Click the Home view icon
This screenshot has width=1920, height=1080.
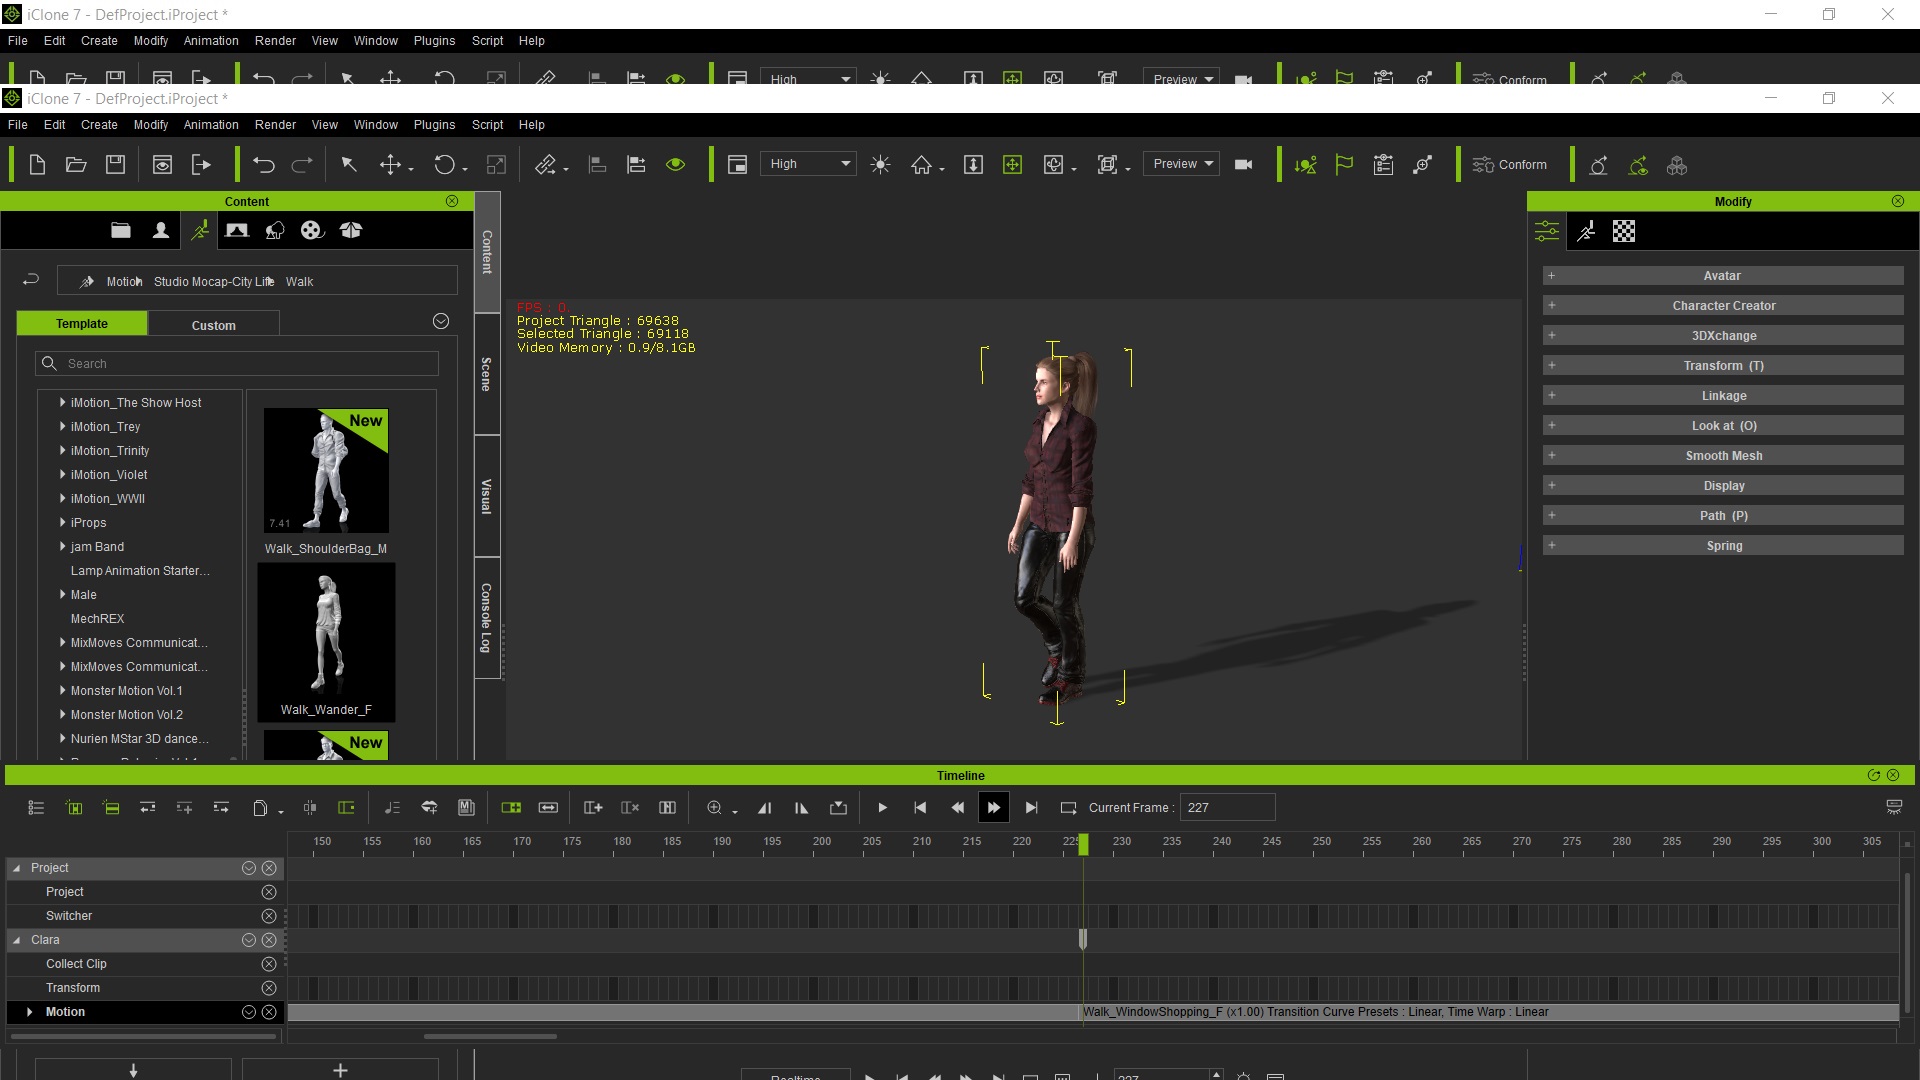[921, 165]
